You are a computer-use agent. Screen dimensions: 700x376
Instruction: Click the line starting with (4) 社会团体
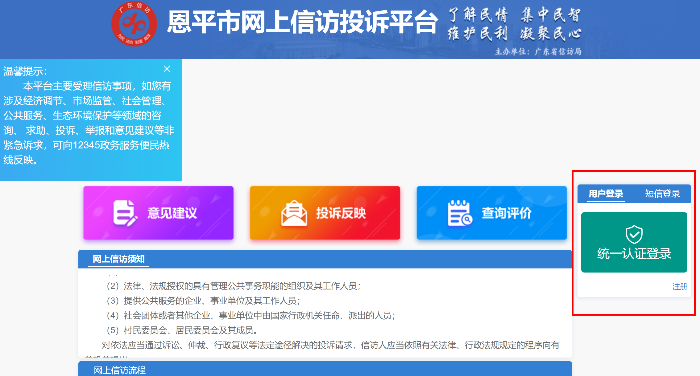(x=250, y=315)
